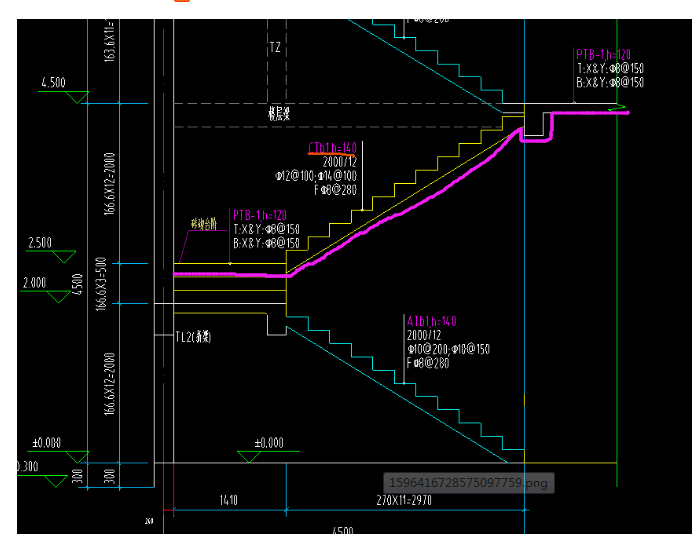Viewport: 696px width, 543px height.
Task: Click B:X&Y:Φ8@150 under the upper-landing PTB-1
Action: point(610,82)
